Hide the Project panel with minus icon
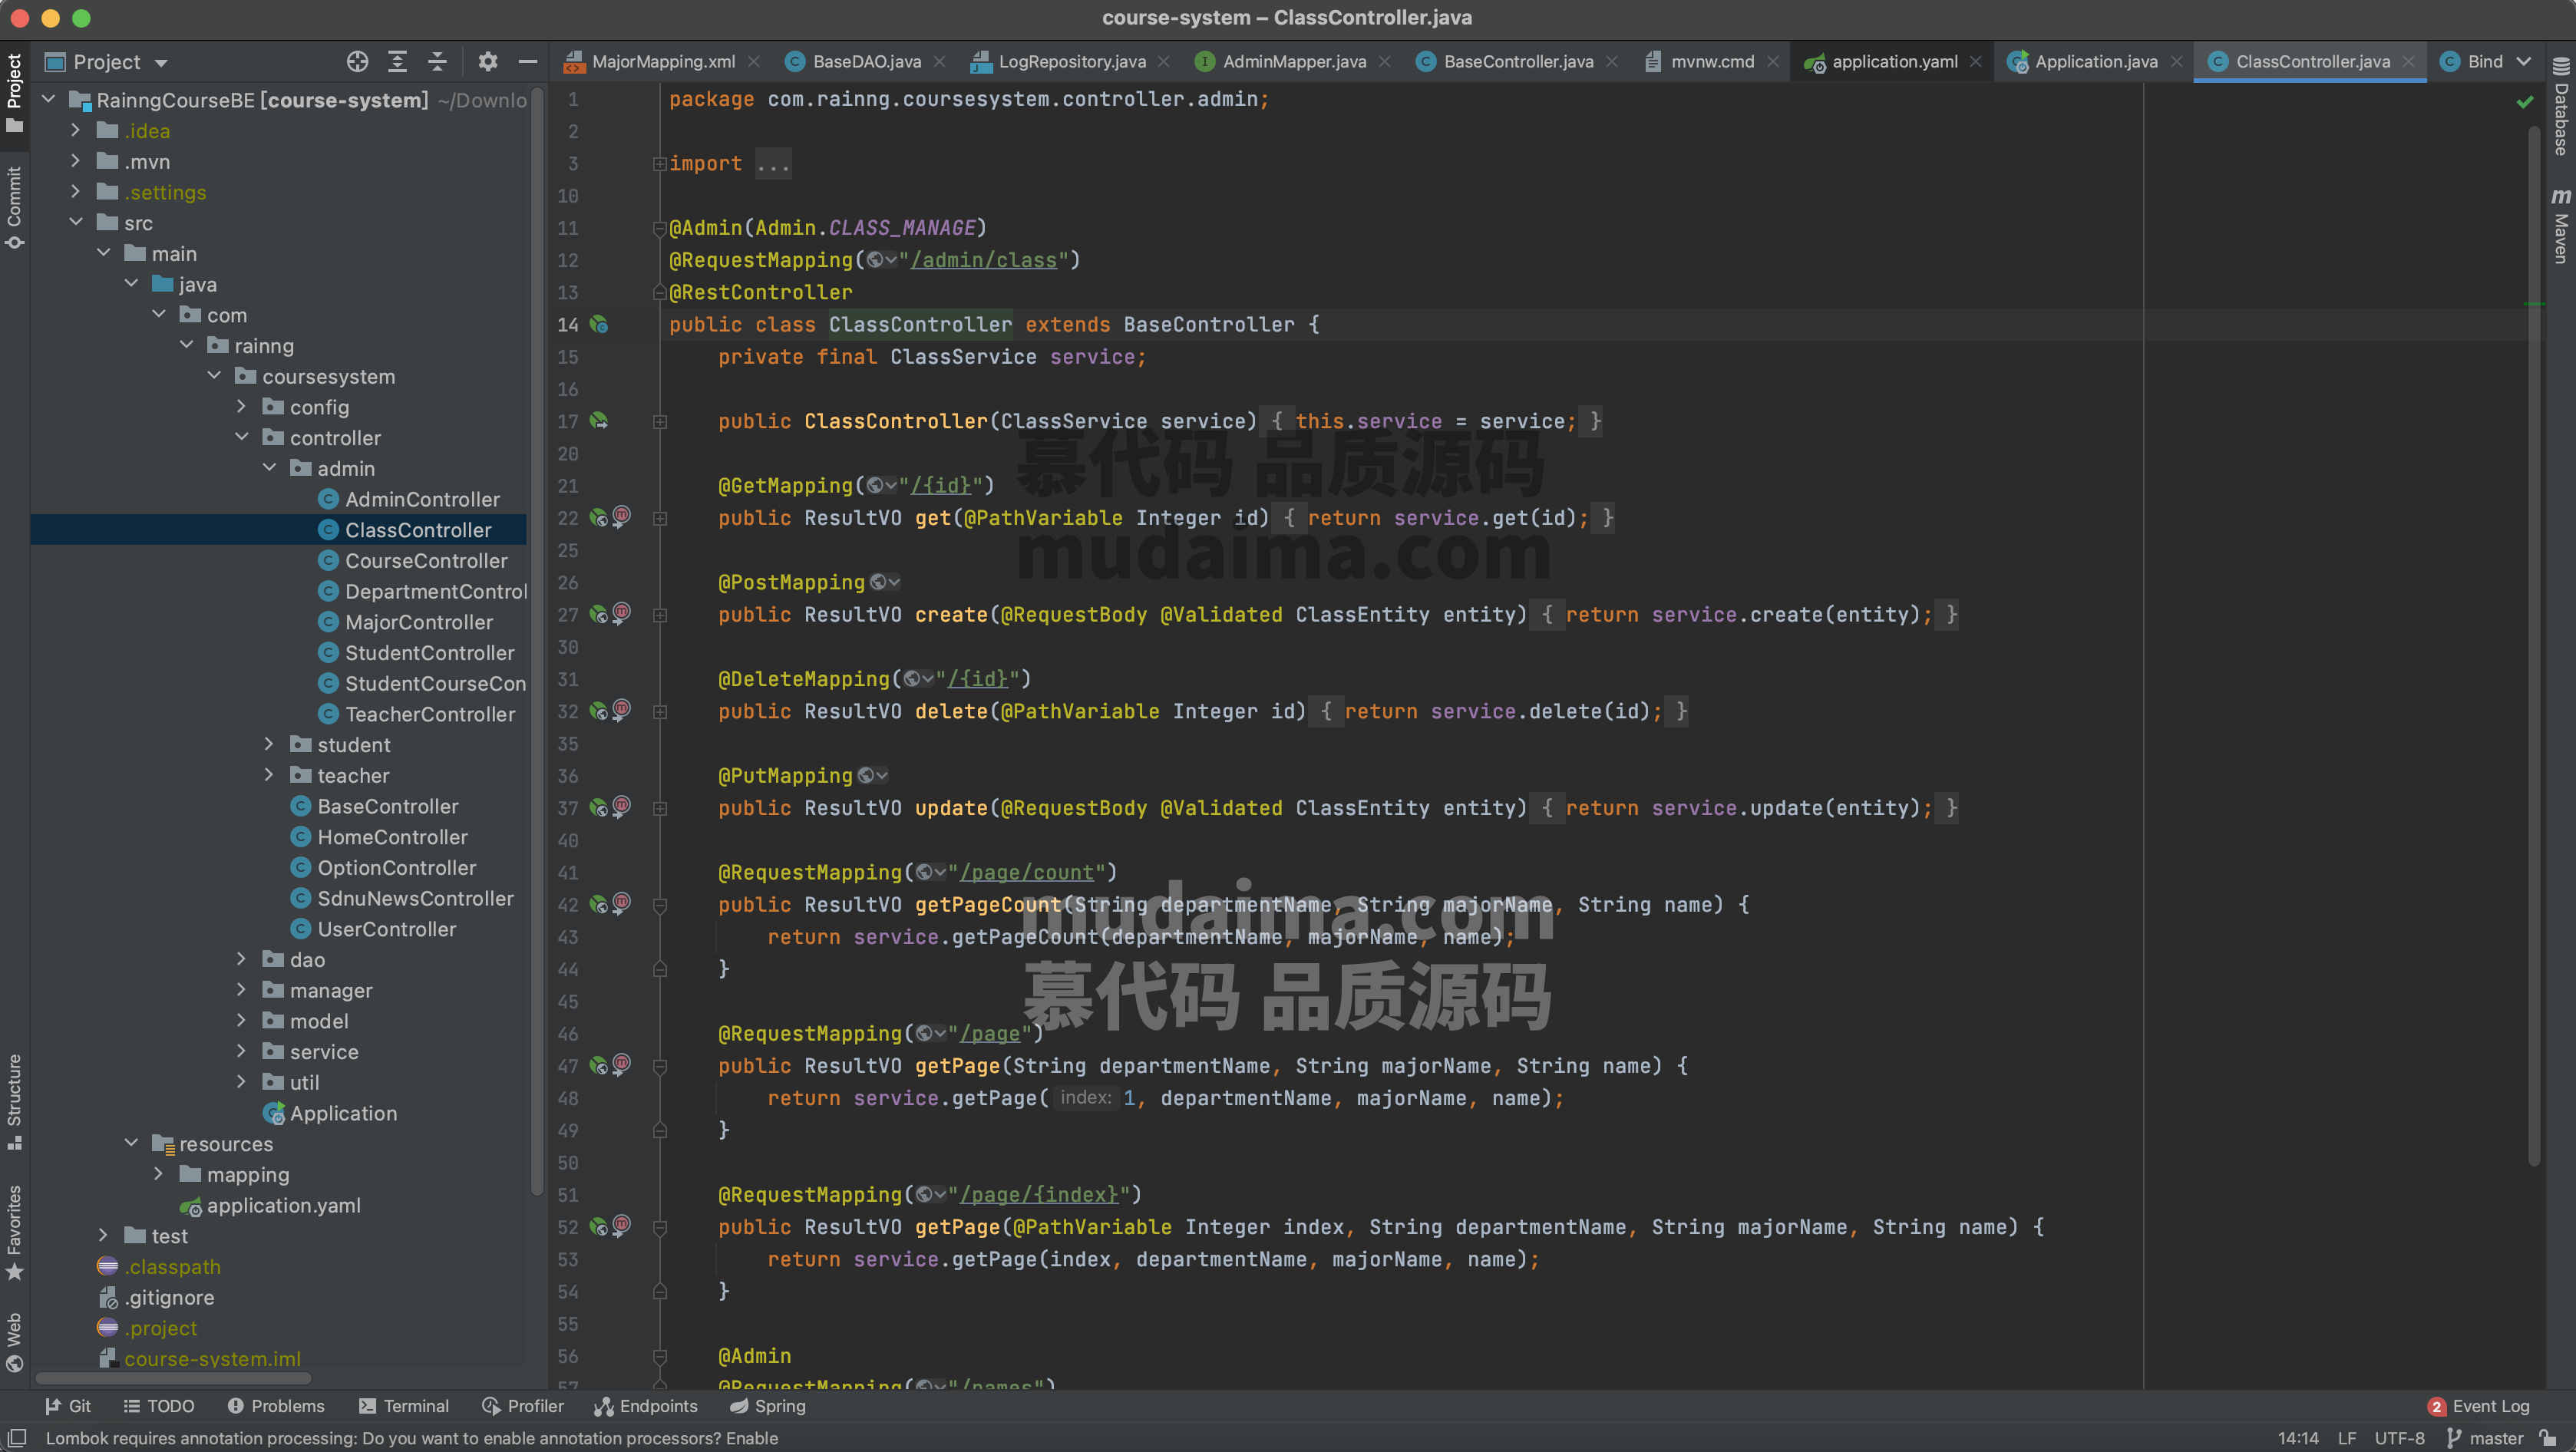Viewport: 2576px width, 1452px height. pos(527,62)
